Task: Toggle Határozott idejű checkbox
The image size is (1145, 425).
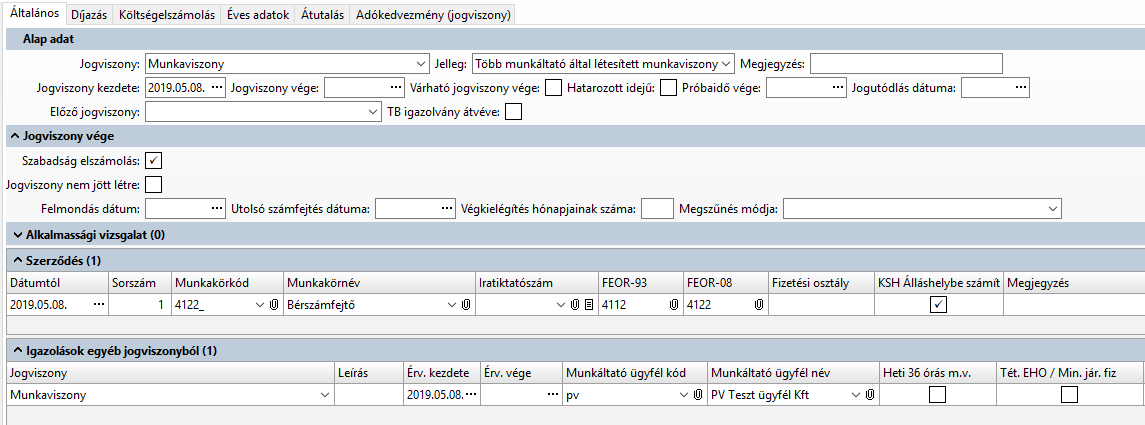Action: tap(668, 88)
